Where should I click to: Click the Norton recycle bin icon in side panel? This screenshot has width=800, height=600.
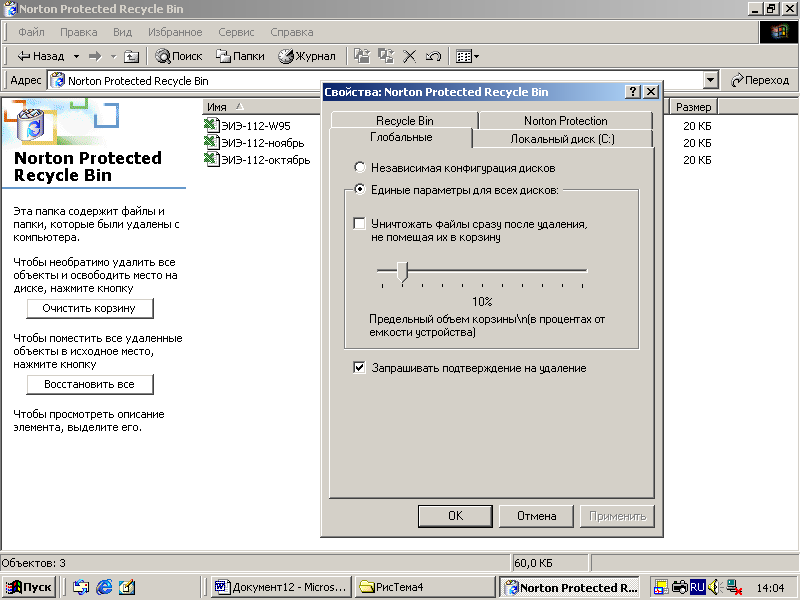(31, 124)
